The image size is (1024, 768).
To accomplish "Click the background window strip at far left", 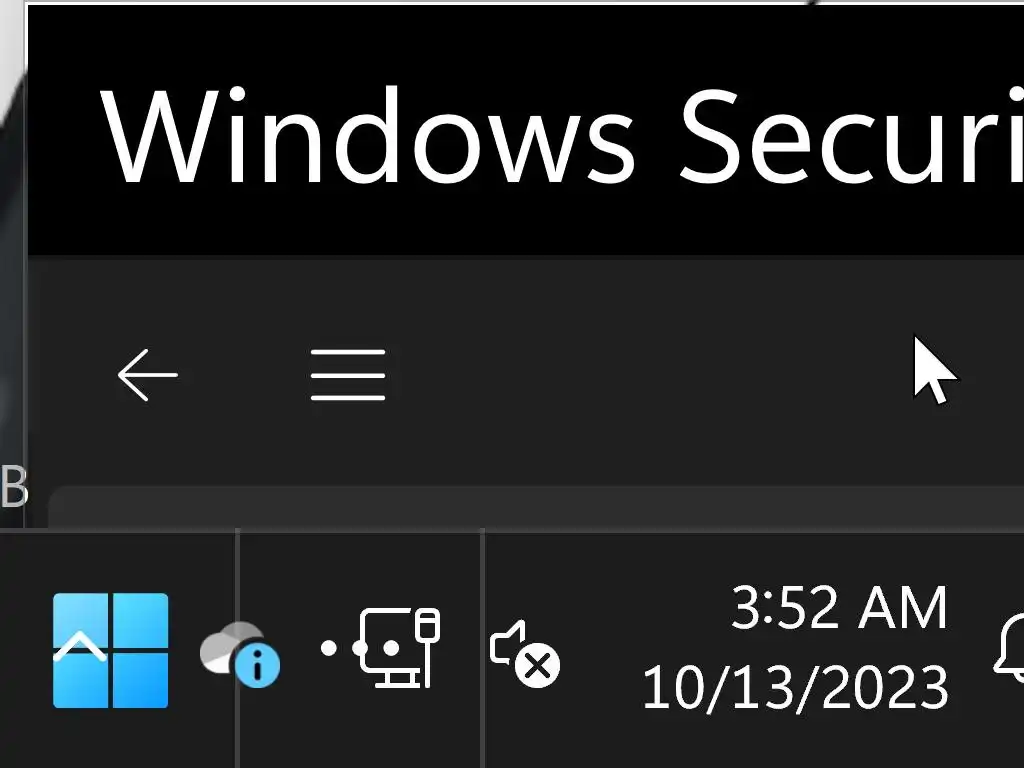I will pyautogui.click(x=12, y=250).
